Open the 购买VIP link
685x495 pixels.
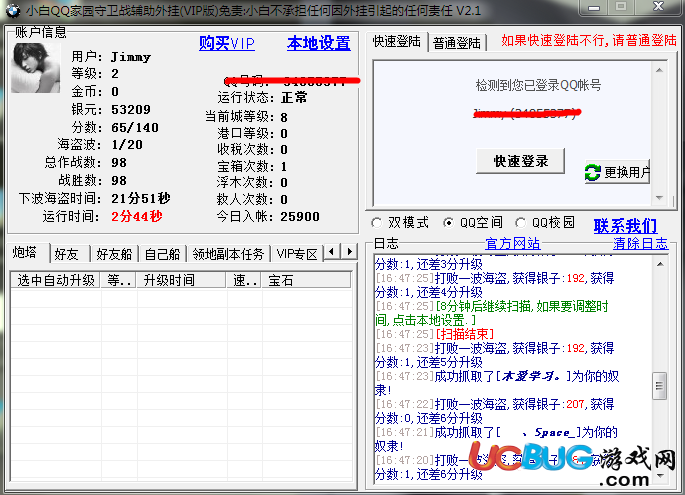pyautogui.click(x=227, y=43)
